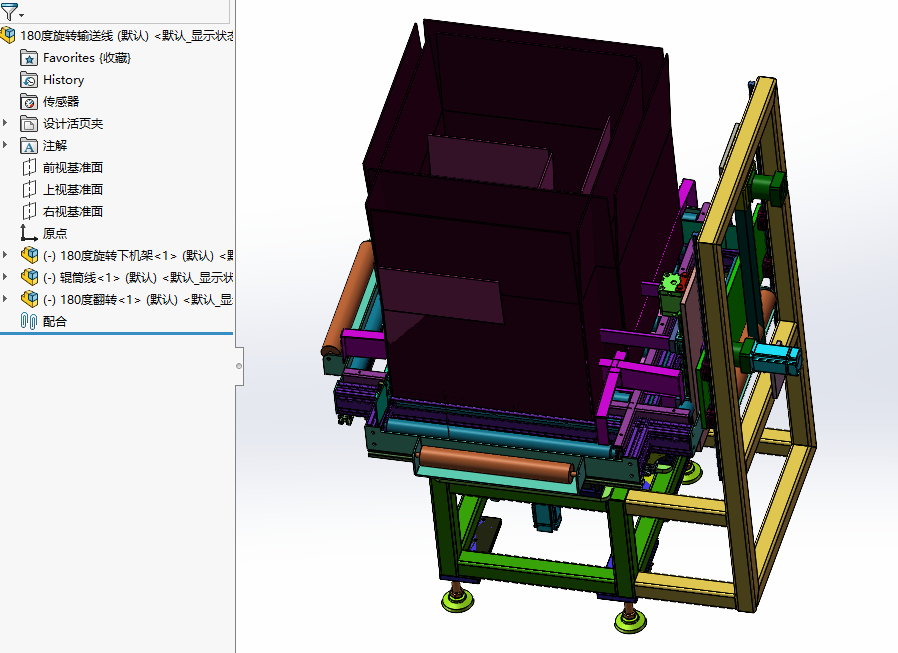Select the front orange roller in the model
The width and height of the screenshot is (898, 653).
coord(495,466)
